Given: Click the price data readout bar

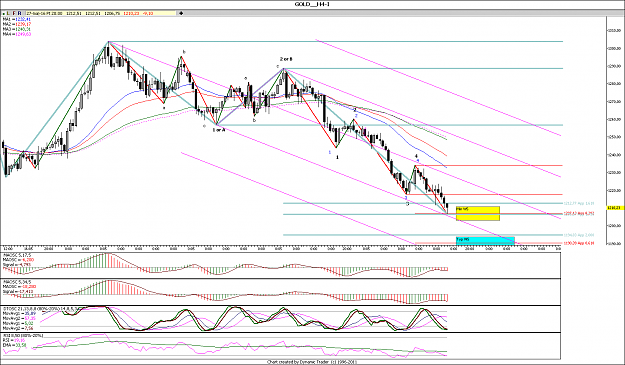Looking at the screenshot, I should [x=100, y=13].
